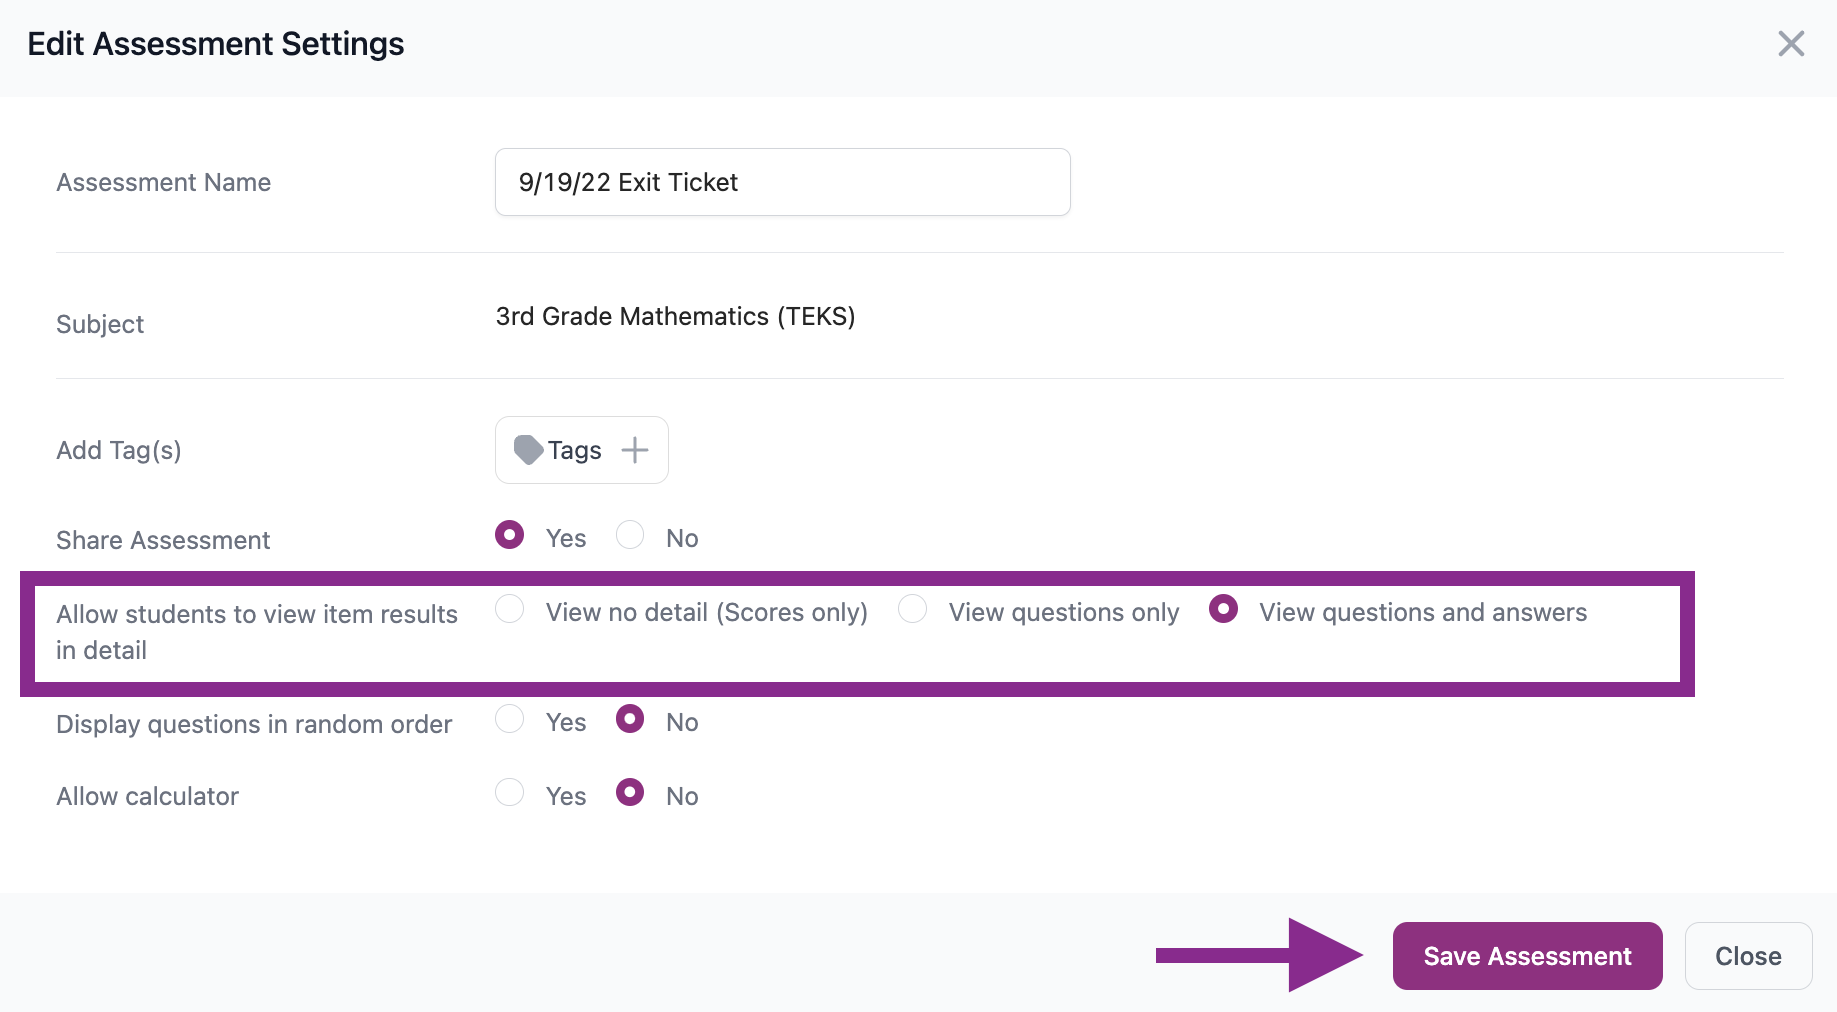The width and height of the screenshot is (1837, 1012).
Task: Click the Edit Assessment Settings title
Action: (215, 44)
